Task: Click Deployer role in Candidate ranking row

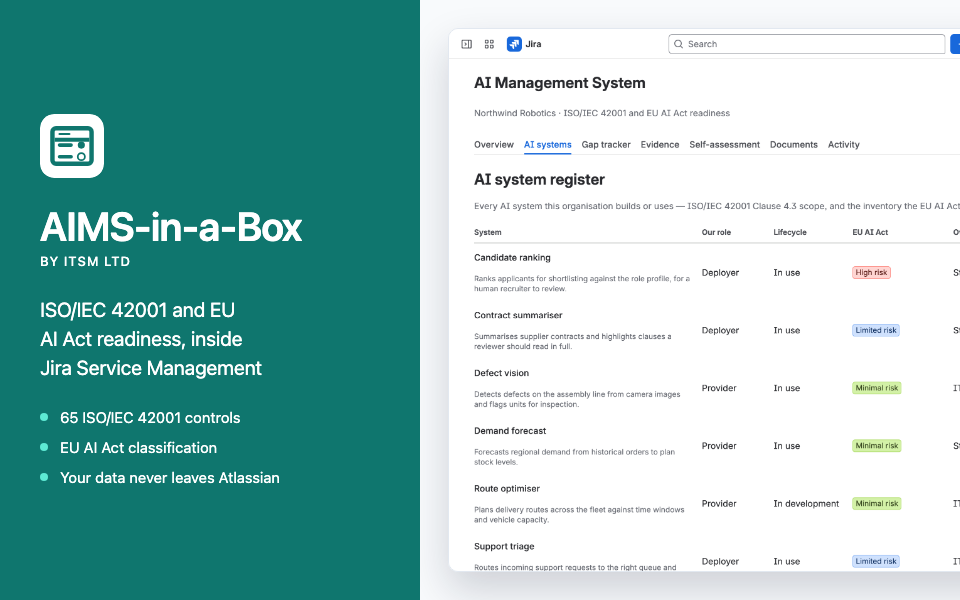Action: 720,272
